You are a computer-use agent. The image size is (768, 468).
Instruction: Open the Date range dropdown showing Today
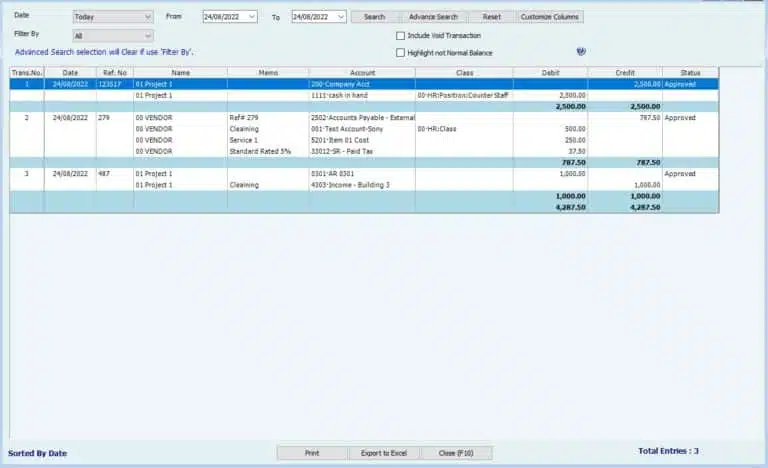(148, 17)
